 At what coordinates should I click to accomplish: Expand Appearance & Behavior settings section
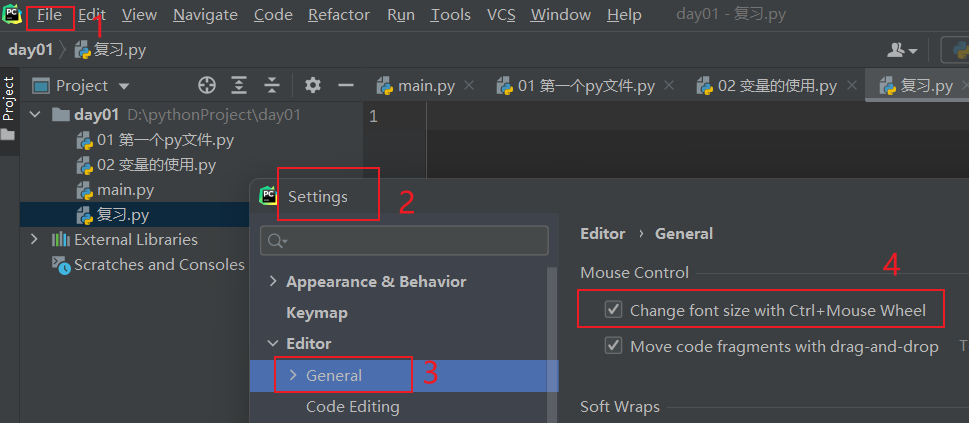273,282
